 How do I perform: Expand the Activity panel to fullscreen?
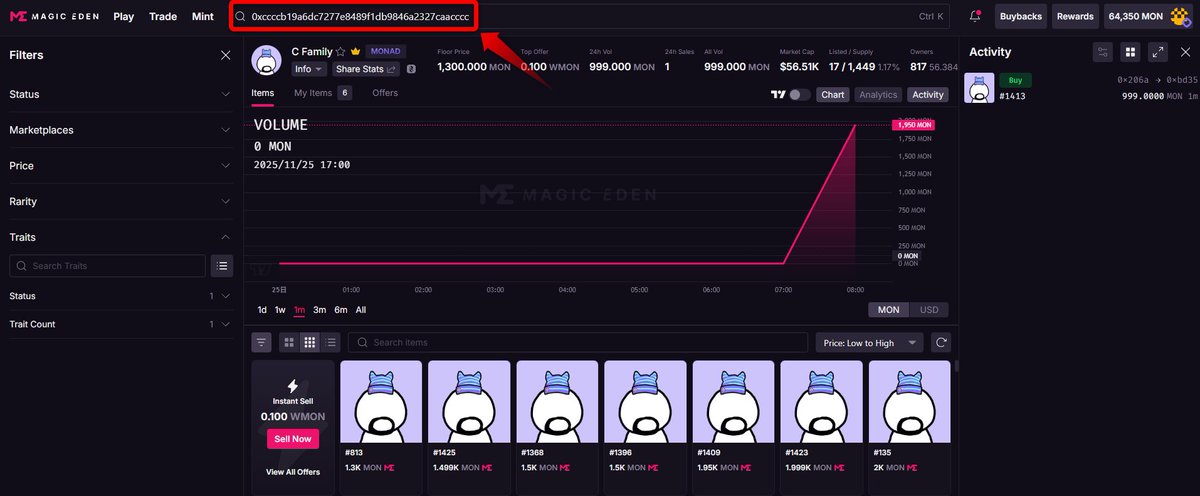pyautogui.click(x=1157, y=52)
